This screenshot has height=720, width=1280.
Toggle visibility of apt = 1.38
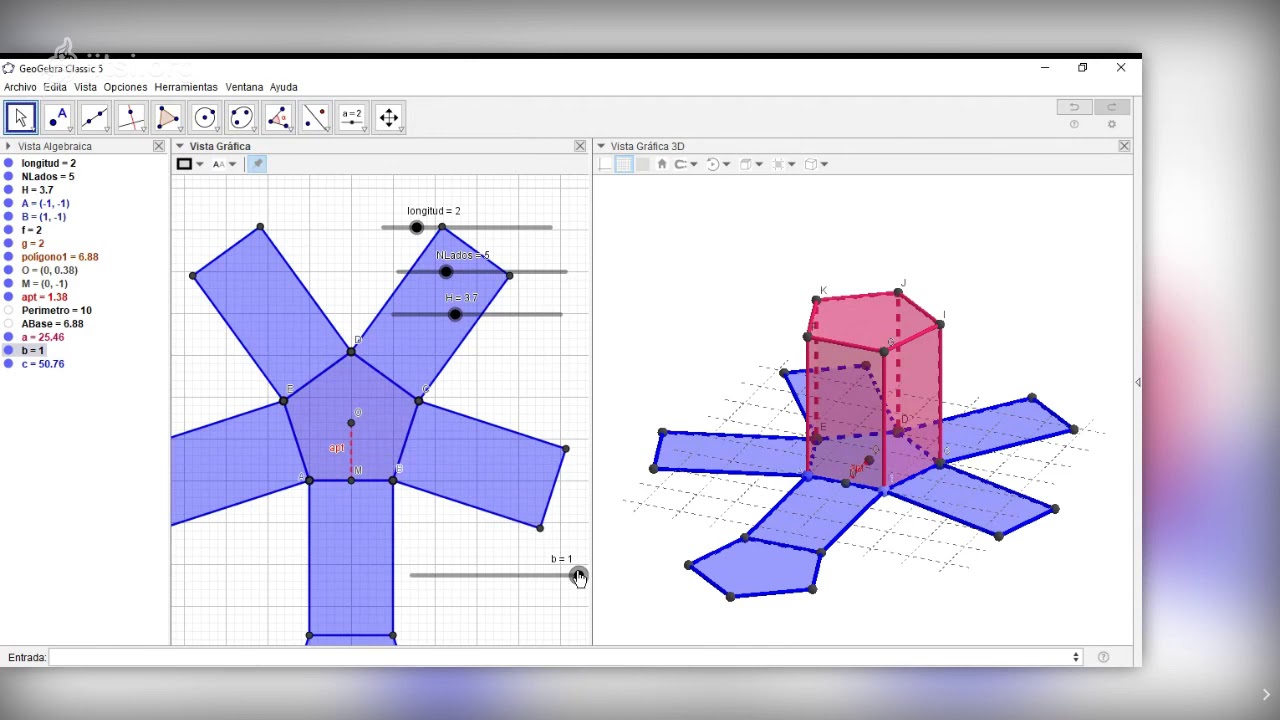click(x=9, y=297)
